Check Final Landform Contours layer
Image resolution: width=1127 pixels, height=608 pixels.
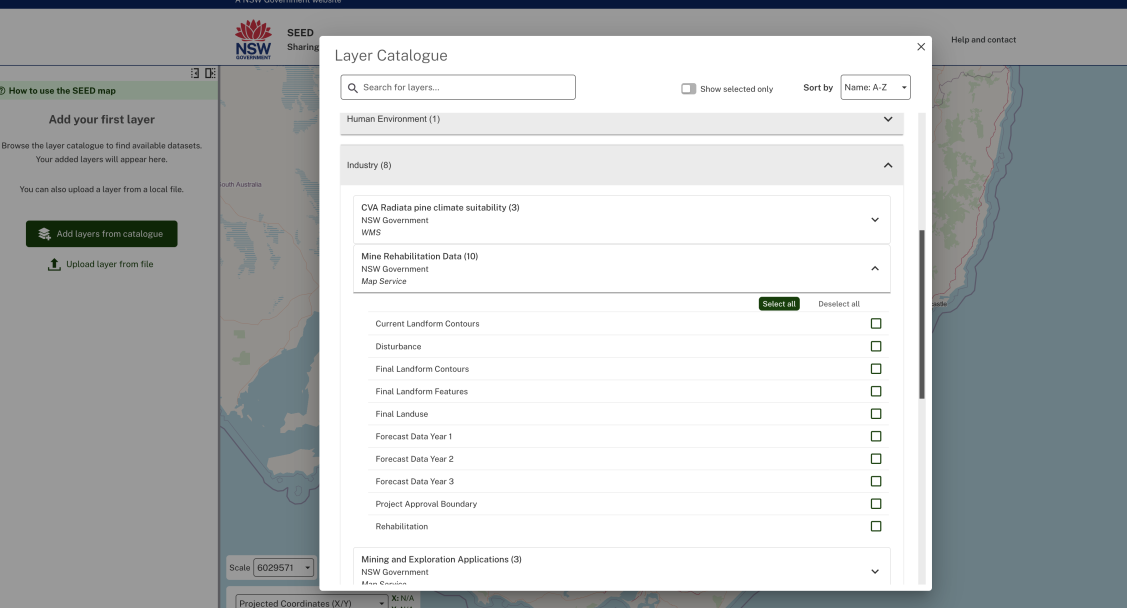point(875,369)
